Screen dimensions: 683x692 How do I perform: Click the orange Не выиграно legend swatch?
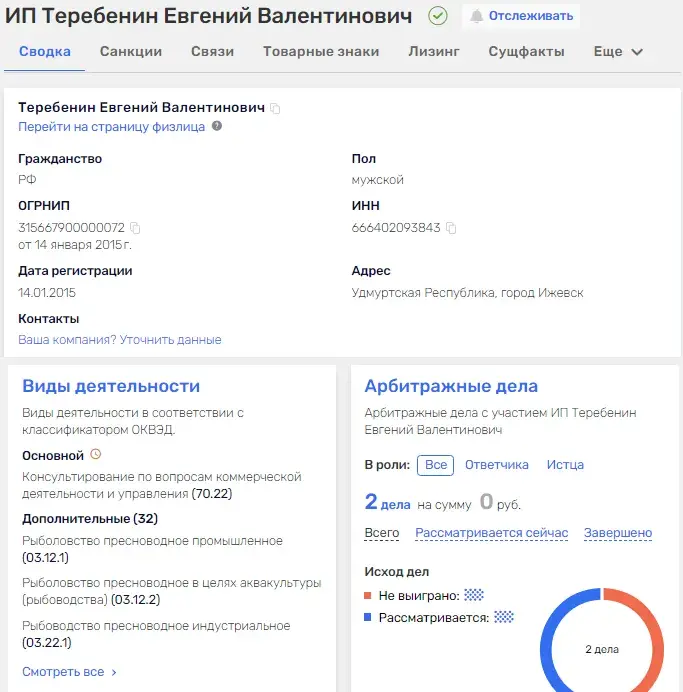[368, 596]
